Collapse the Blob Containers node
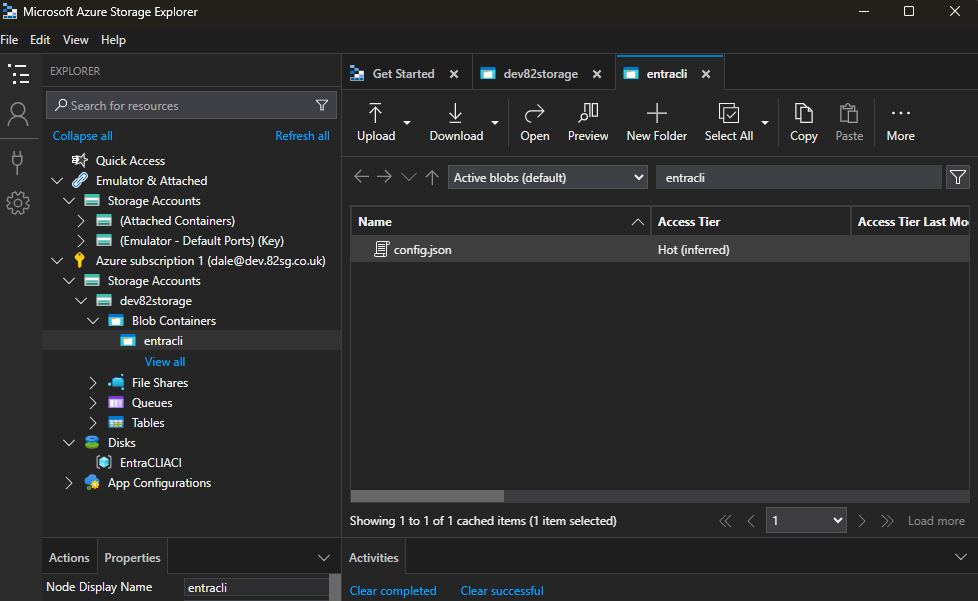 click(x=92, y=320)
